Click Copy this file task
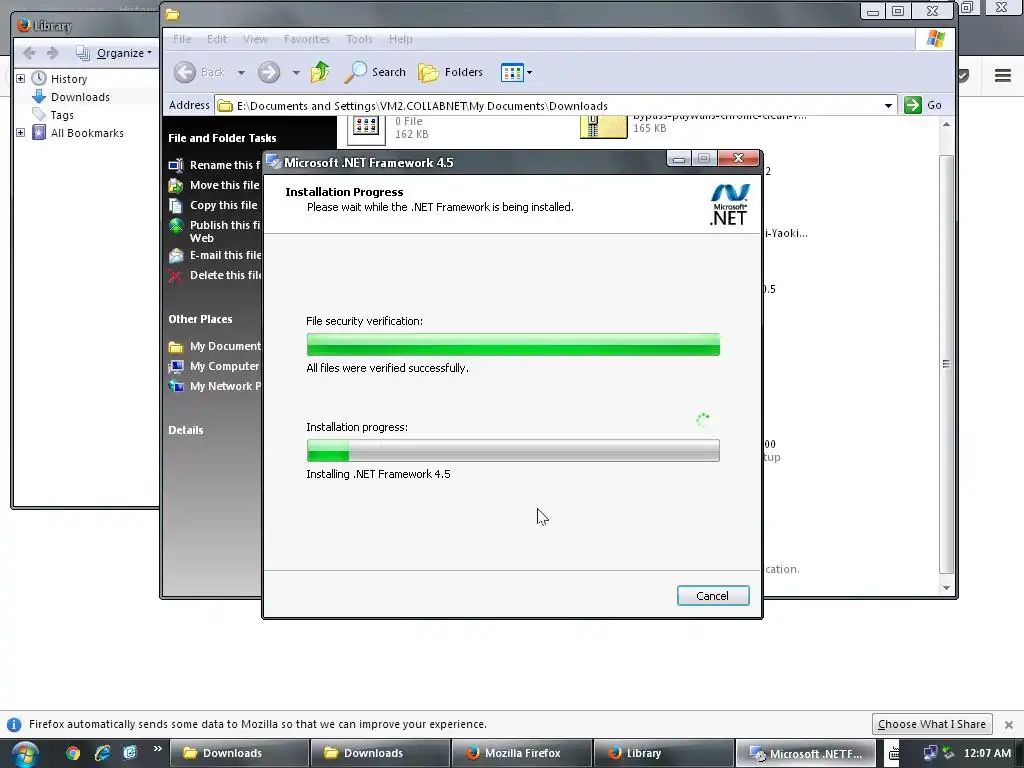Image resolution: width=1024 pixels, height=768 pixels. [213, 205]
